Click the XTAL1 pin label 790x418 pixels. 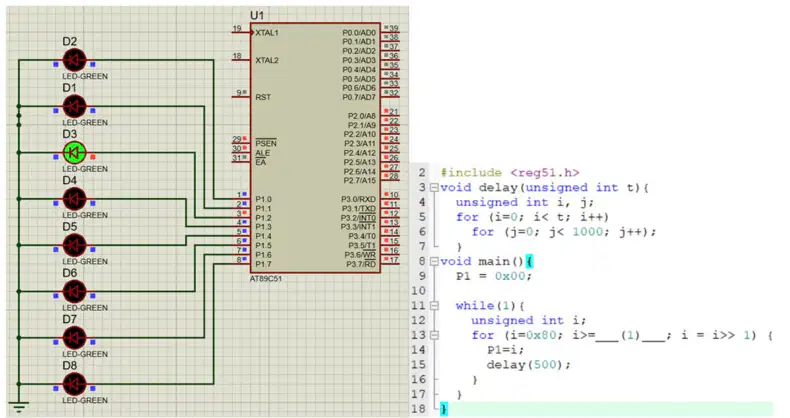267,33
